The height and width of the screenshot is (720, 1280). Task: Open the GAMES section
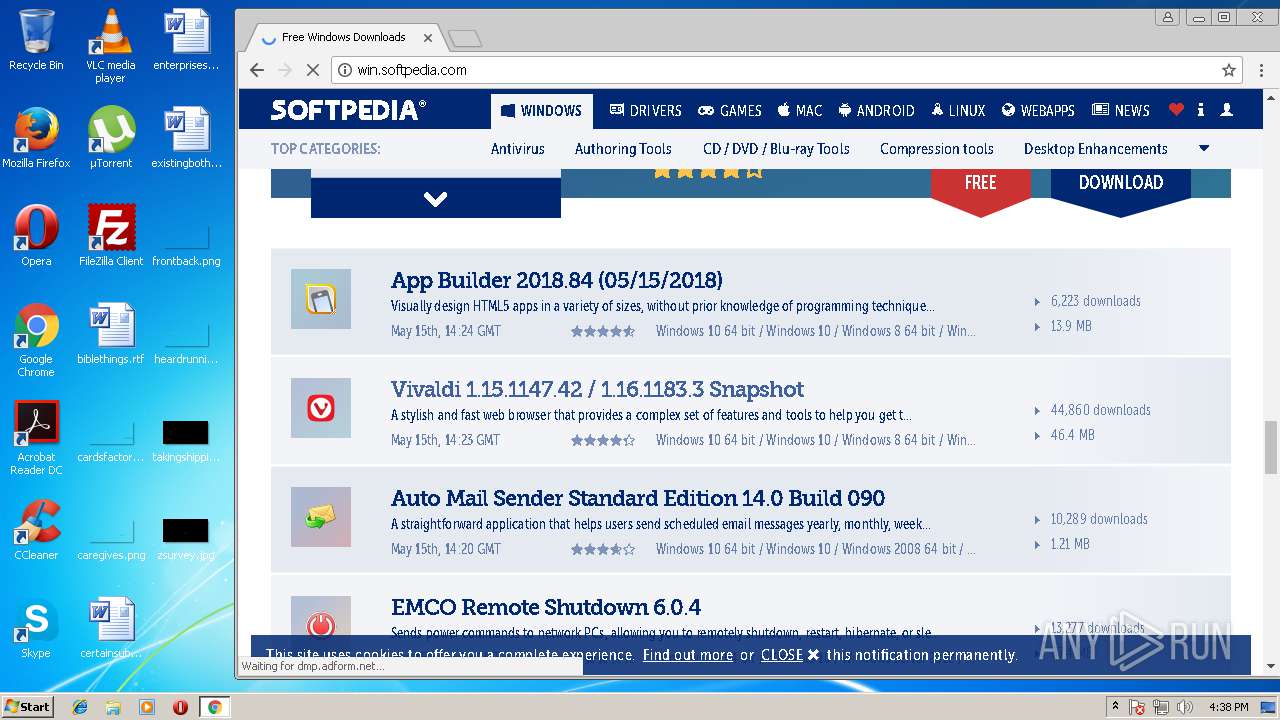pyautogui.click(x=730, y=111)
